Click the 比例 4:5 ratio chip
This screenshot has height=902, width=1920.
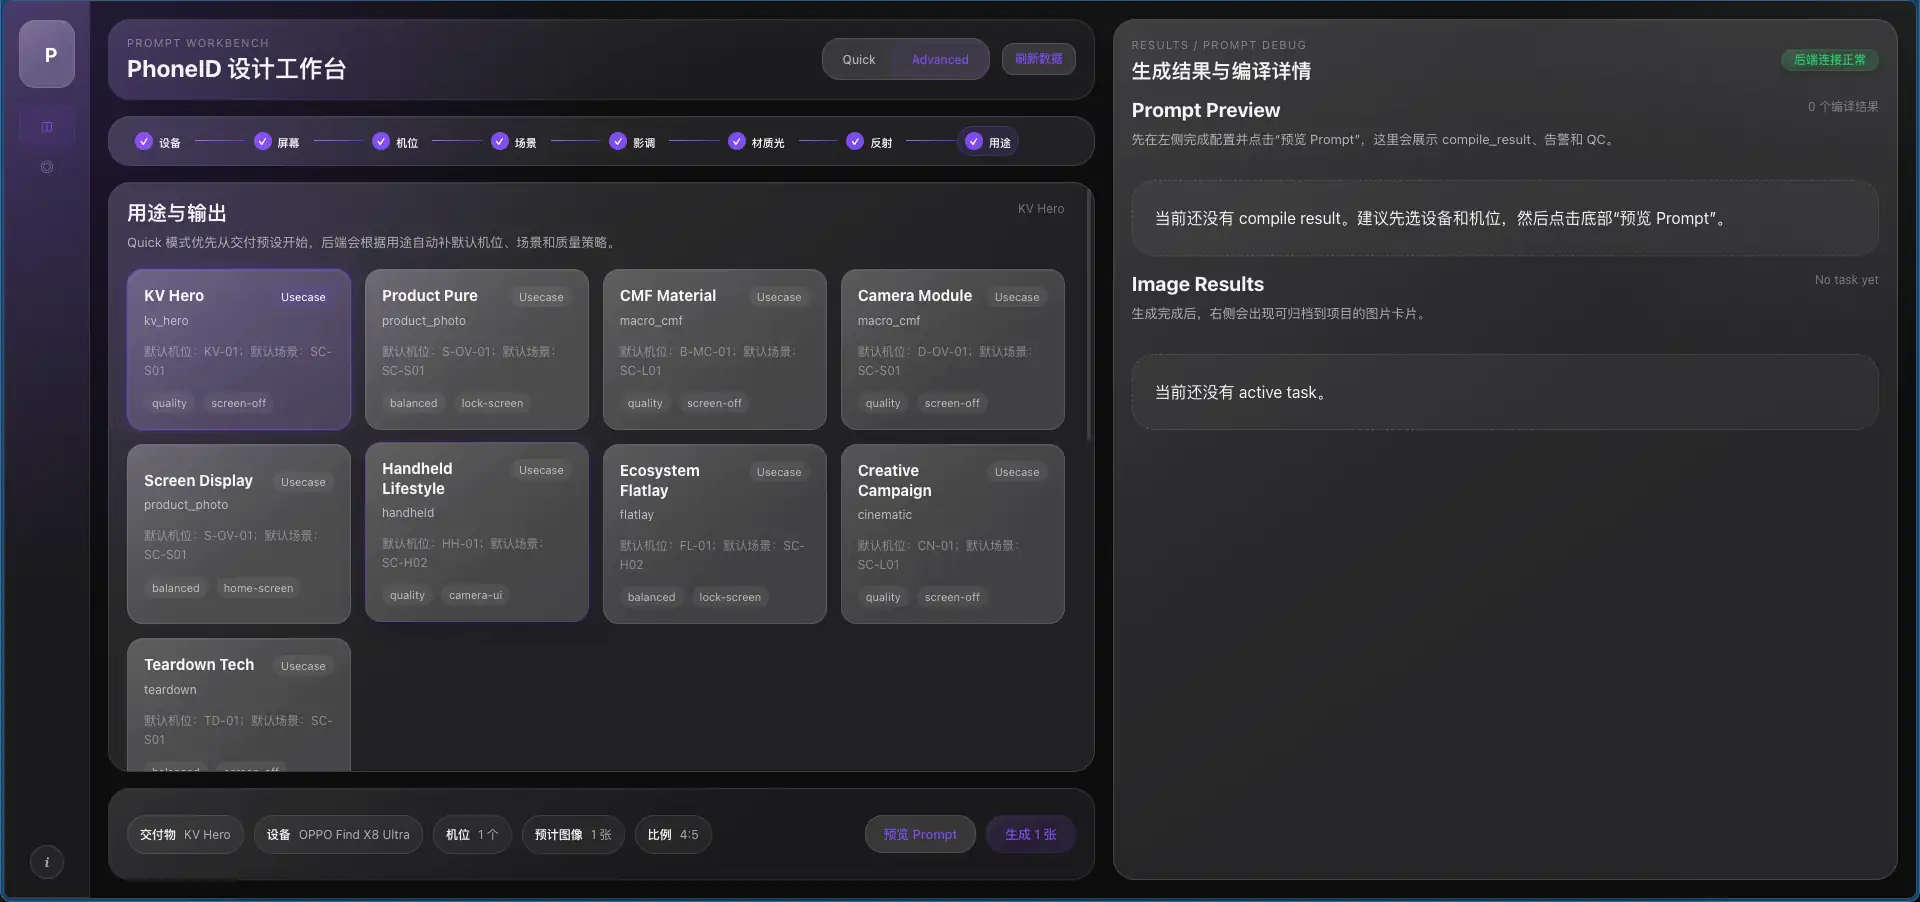[673, 834]
